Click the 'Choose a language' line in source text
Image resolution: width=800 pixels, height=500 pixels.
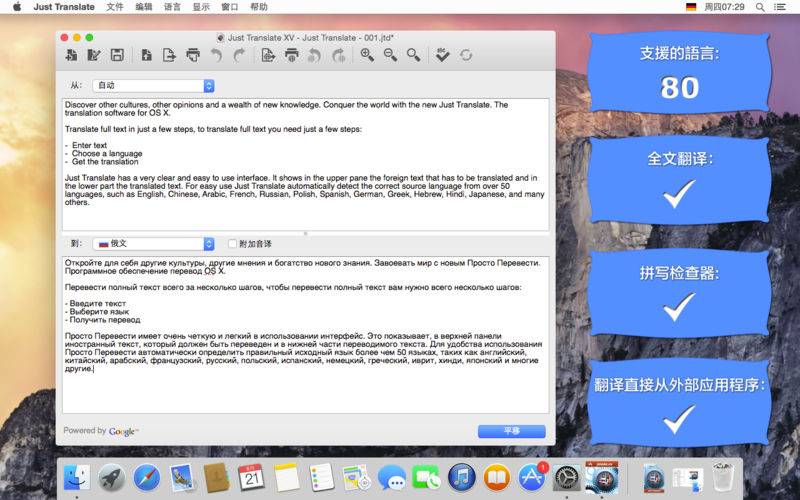[107, 154]
